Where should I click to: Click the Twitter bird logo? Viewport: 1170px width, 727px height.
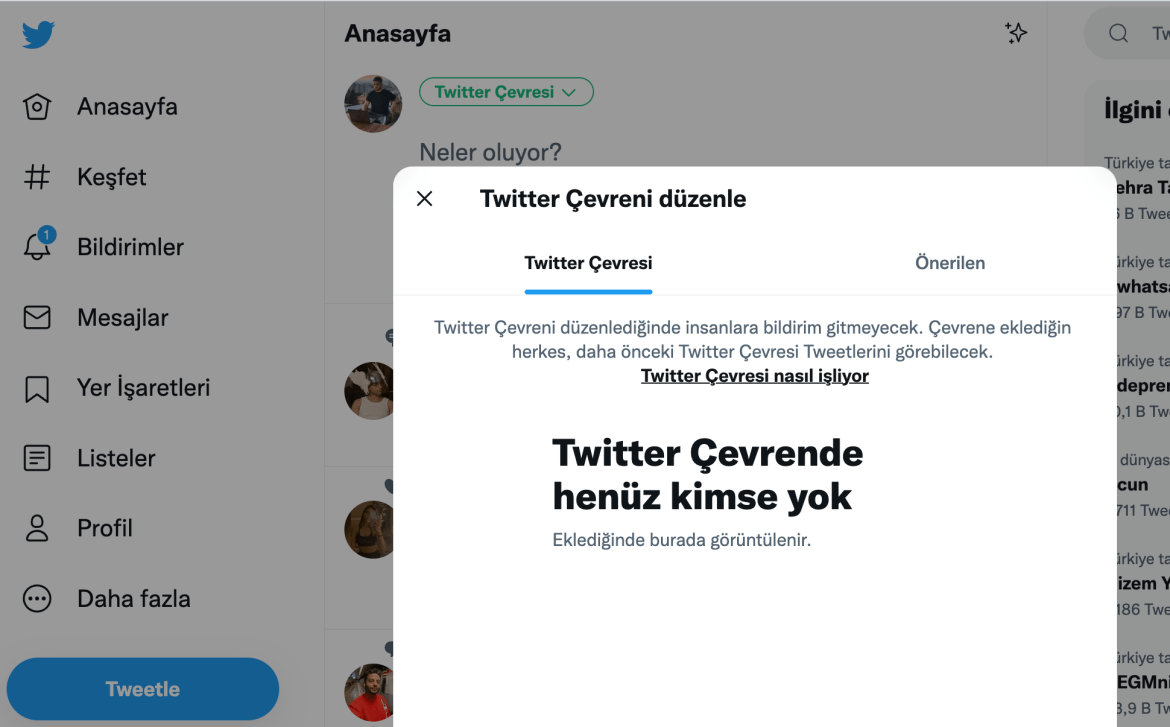pyautogui.click(x=38, y=34)
